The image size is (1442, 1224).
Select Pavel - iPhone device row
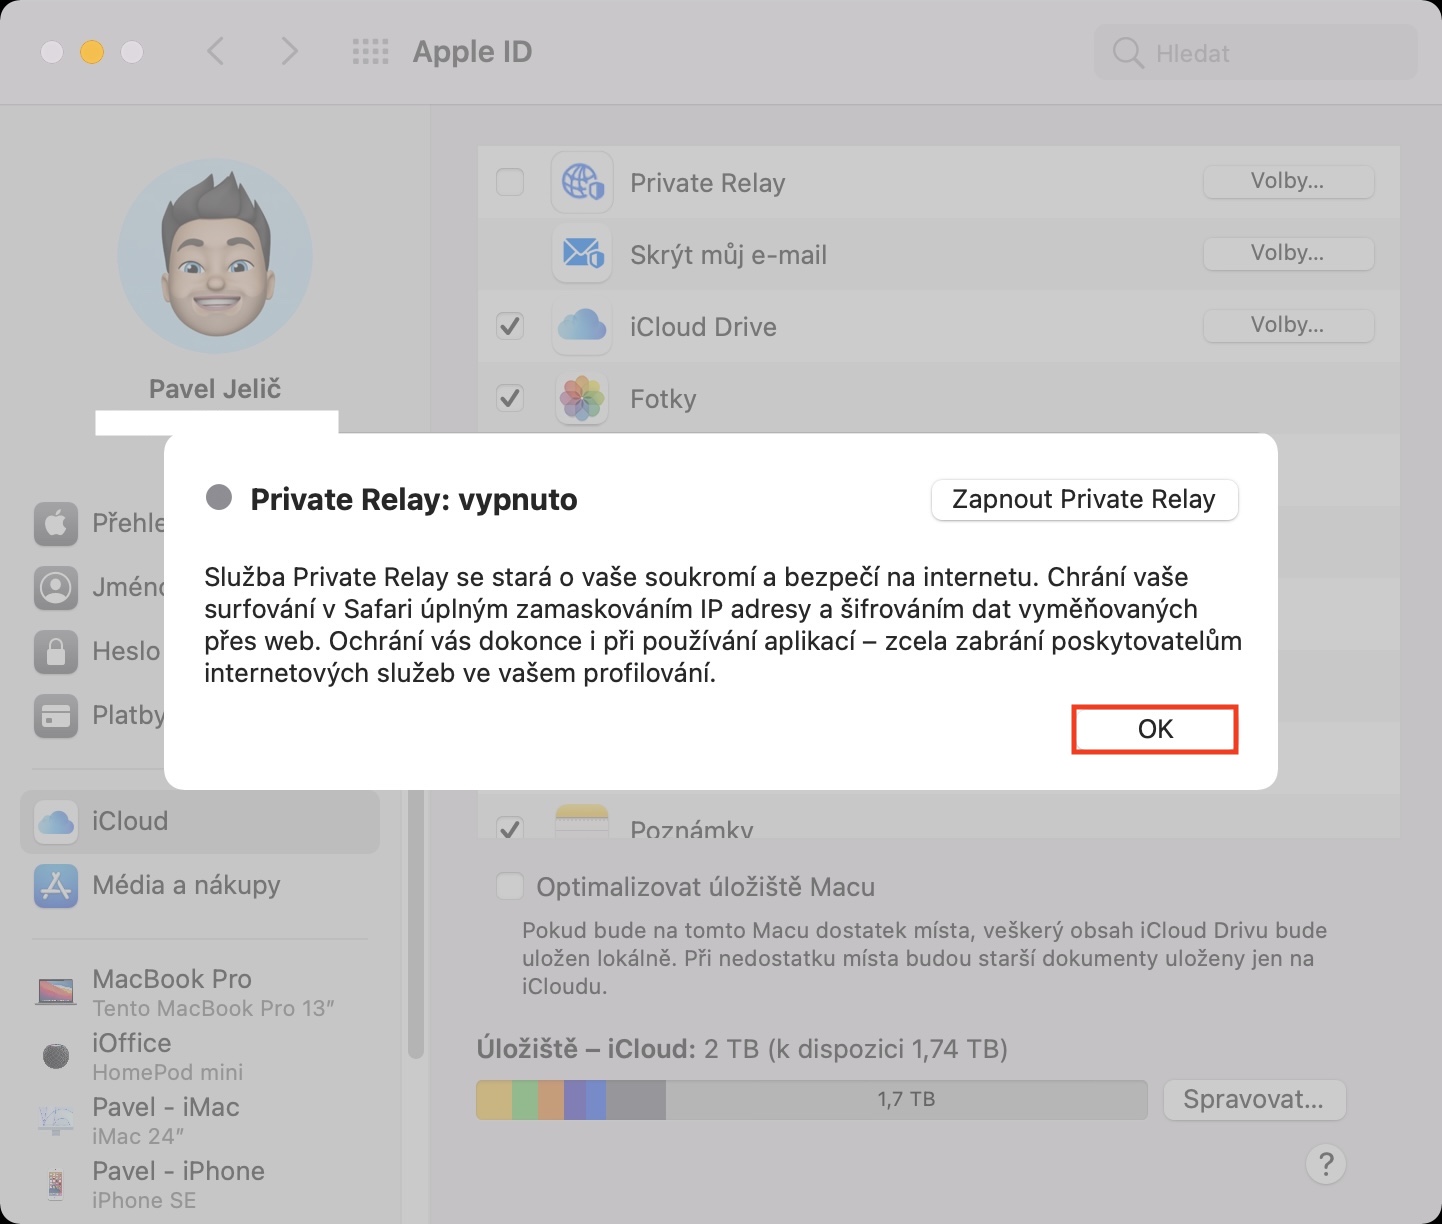200,1184
